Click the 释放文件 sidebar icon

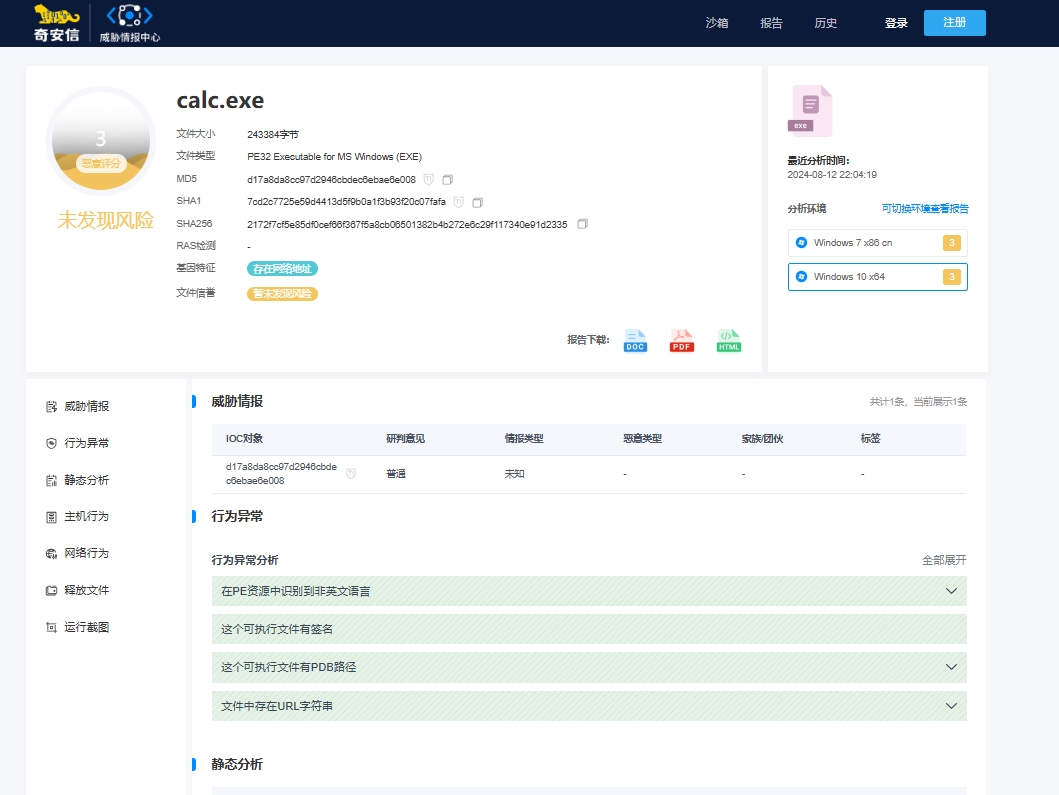click(51, 590)
